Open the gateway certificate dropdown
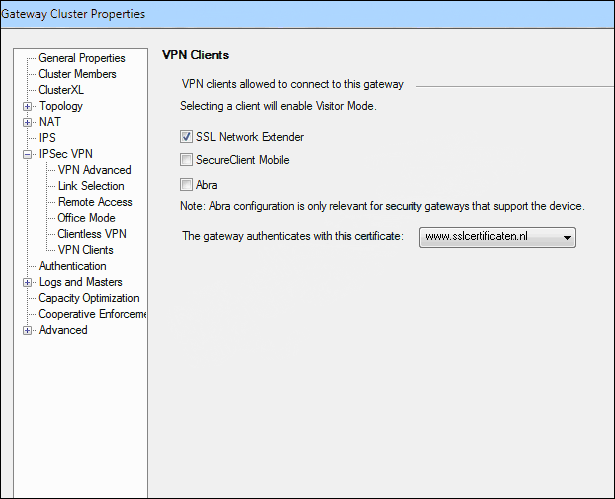This screenshot has width=615, height=499. tap(497, 237)
